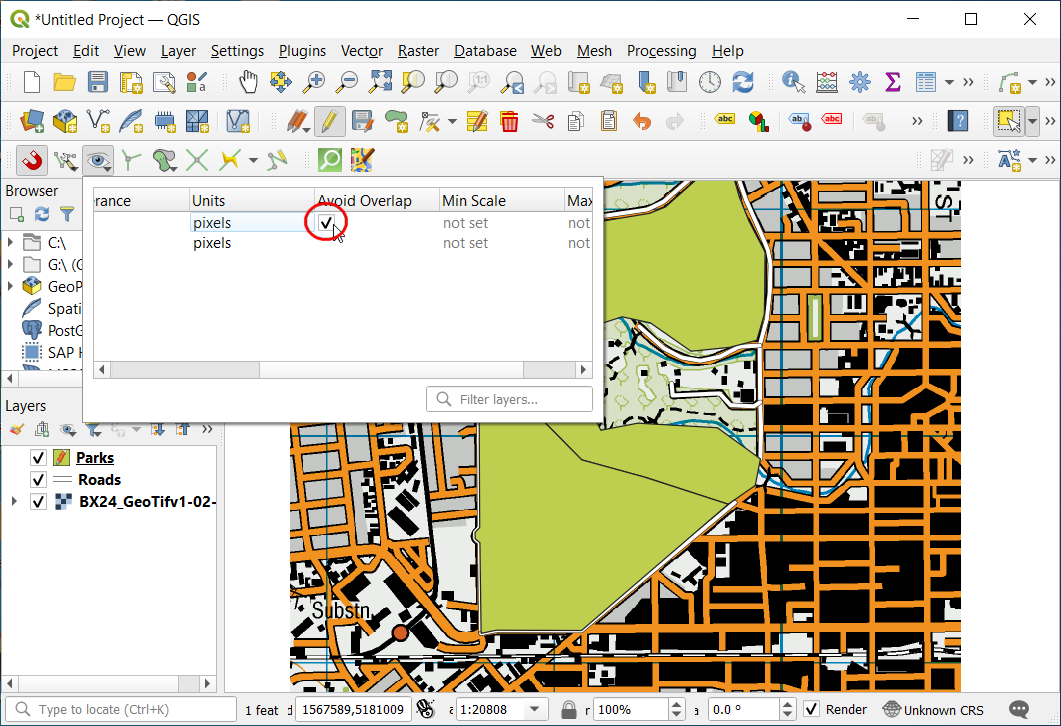
Task: Click the Refresh map icon
Action: tap(742, 82)
